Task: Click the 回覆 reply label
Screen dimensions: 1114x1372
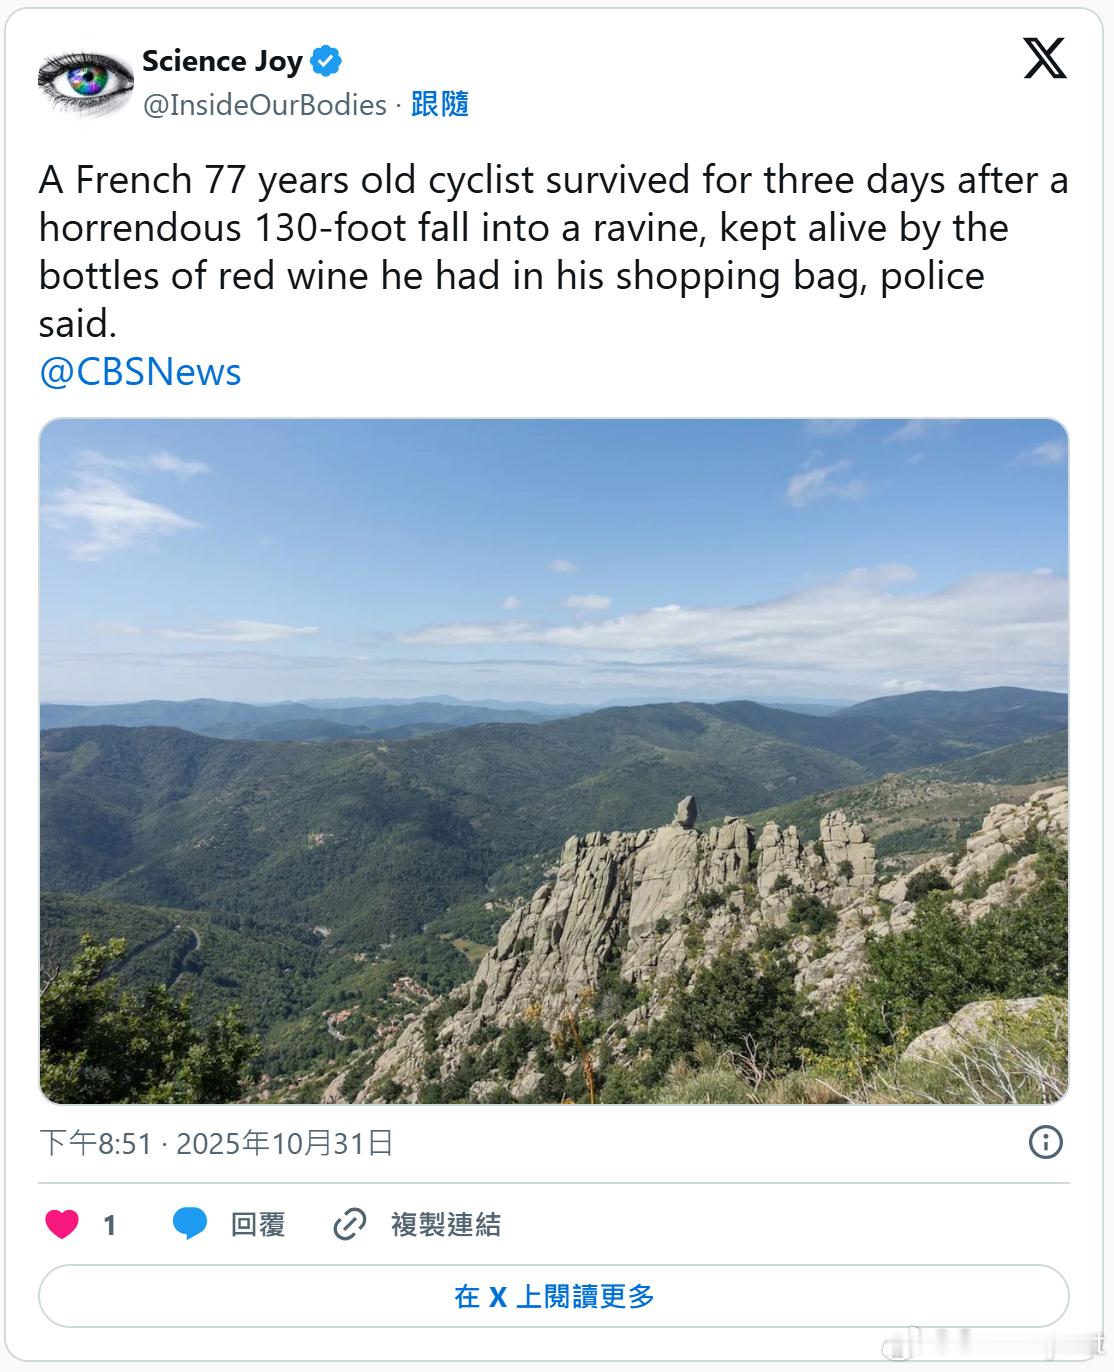Action: click(x=258, y=1225)
